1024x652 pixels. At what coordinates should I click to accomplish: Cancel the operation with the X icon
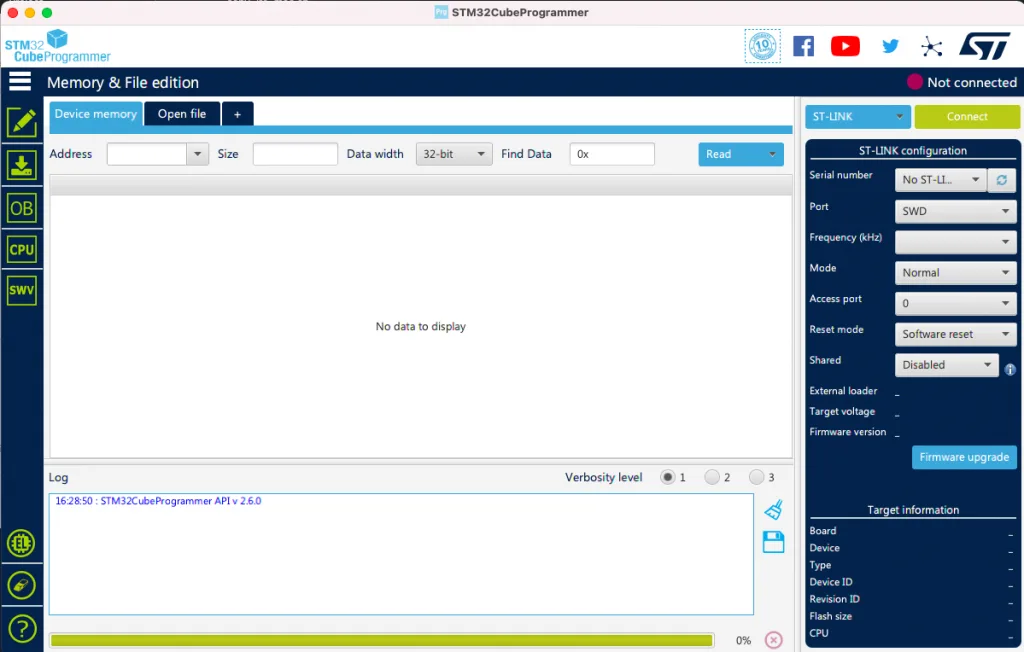click(x=773, y=640)
